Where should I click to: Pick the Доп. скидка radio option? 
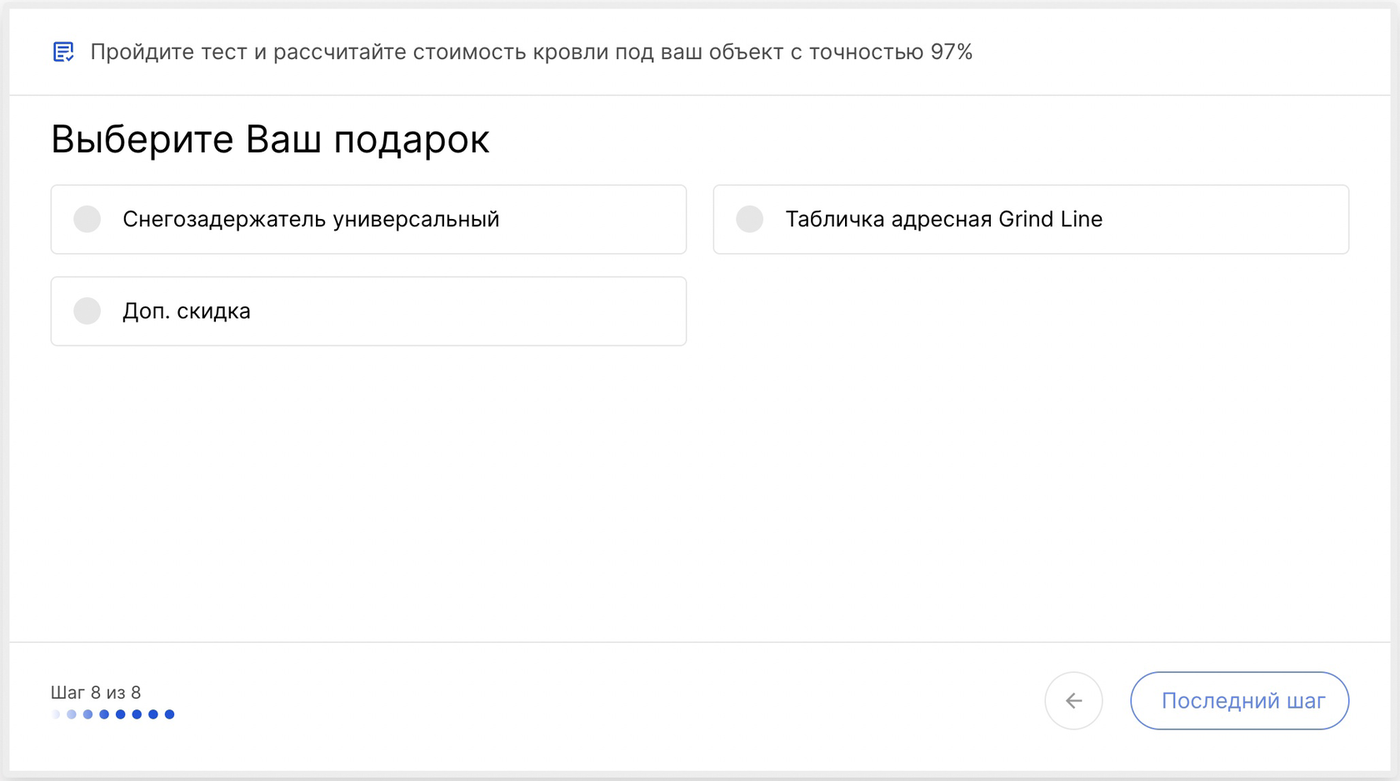(x=368, y=311)
